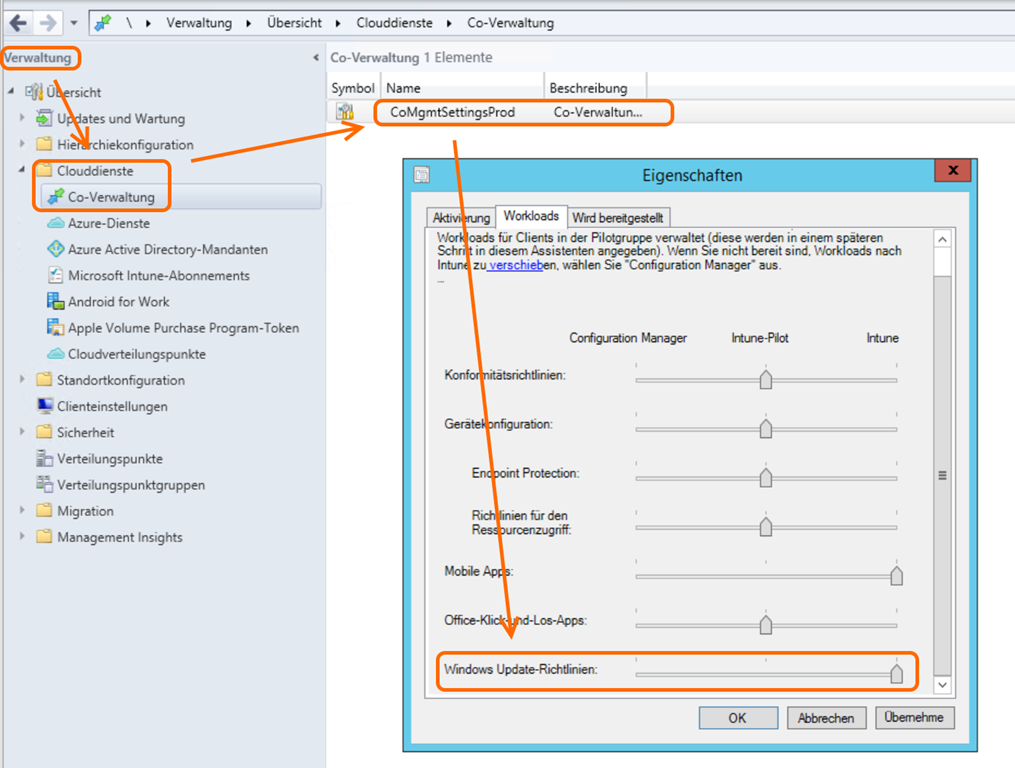Click the Mobile Apps slider thumb
Screen dimensions: 1015x768
(896, 575)
